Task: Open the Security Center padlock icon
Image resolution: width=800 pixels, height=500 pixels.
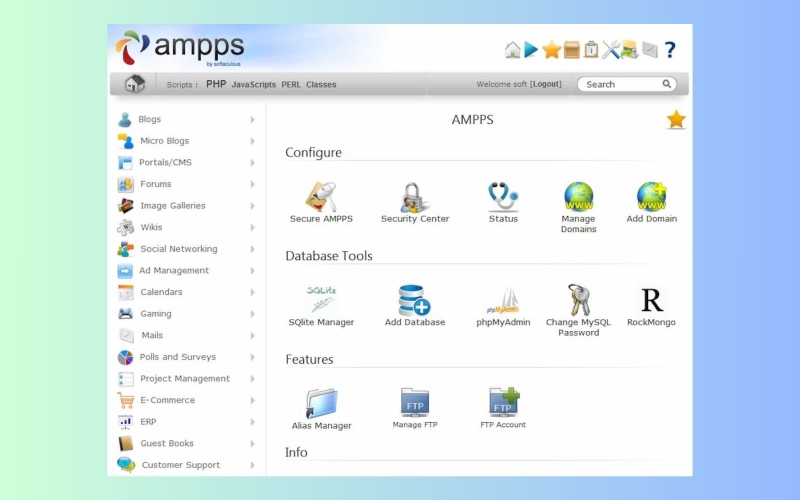Action: coord(414,197)
